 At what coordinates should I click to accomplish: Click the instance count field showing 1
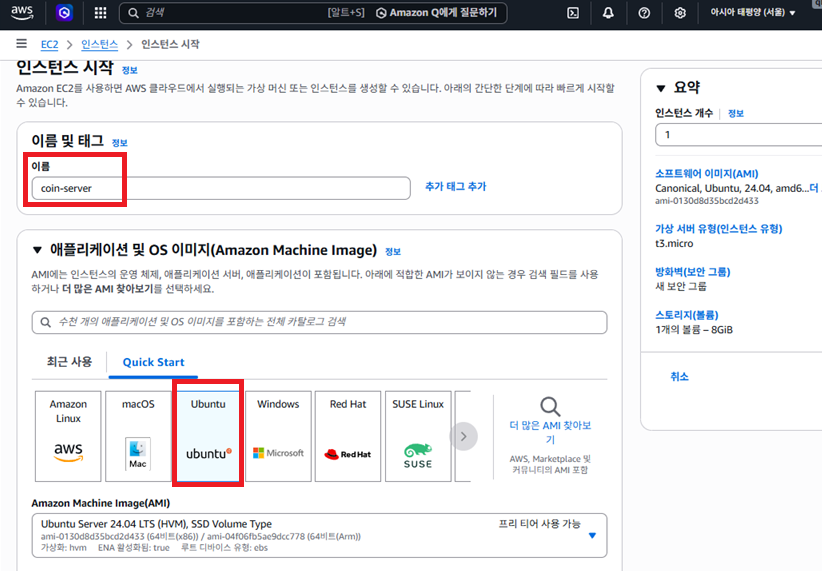[x=738, y=135]
